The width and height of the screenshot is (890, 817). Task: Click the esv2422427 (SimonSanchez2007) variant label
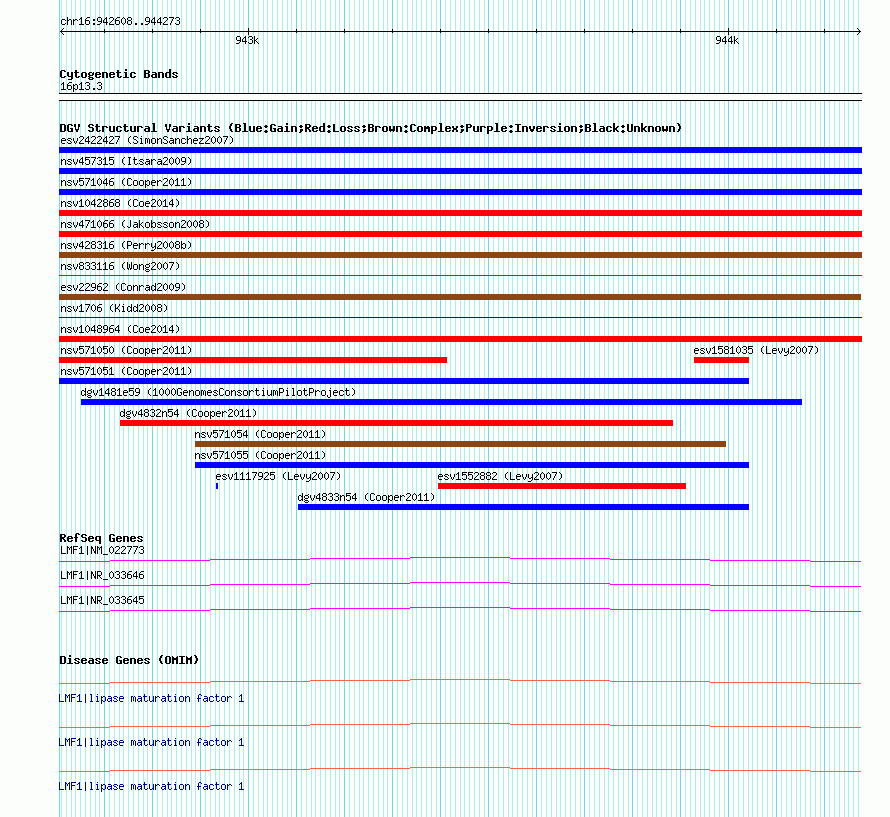[147, 140]
